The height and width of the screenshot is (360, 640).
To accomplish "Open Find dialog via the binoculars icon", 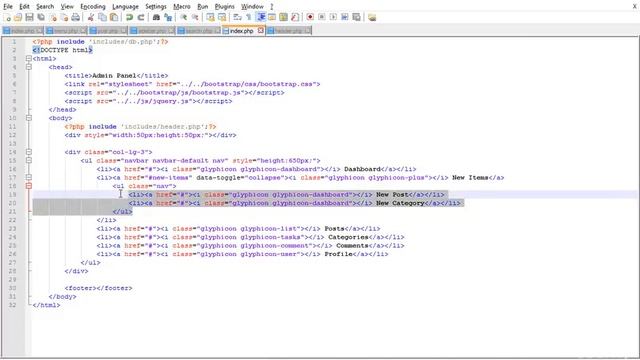I will pos(156,17).
